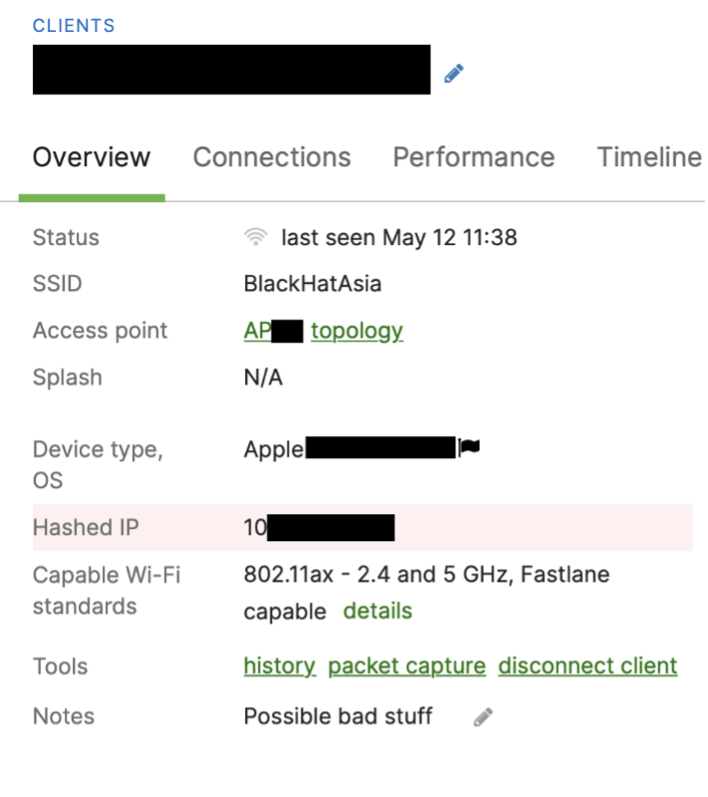Click the flag icon after device type
This screenshot has height=797, width=708.
click(469, 448)
